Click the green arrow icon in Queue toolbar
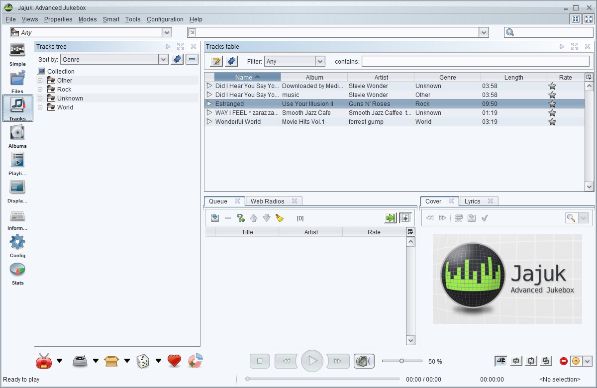Viewport: 597px width, 388px height. 390,218
